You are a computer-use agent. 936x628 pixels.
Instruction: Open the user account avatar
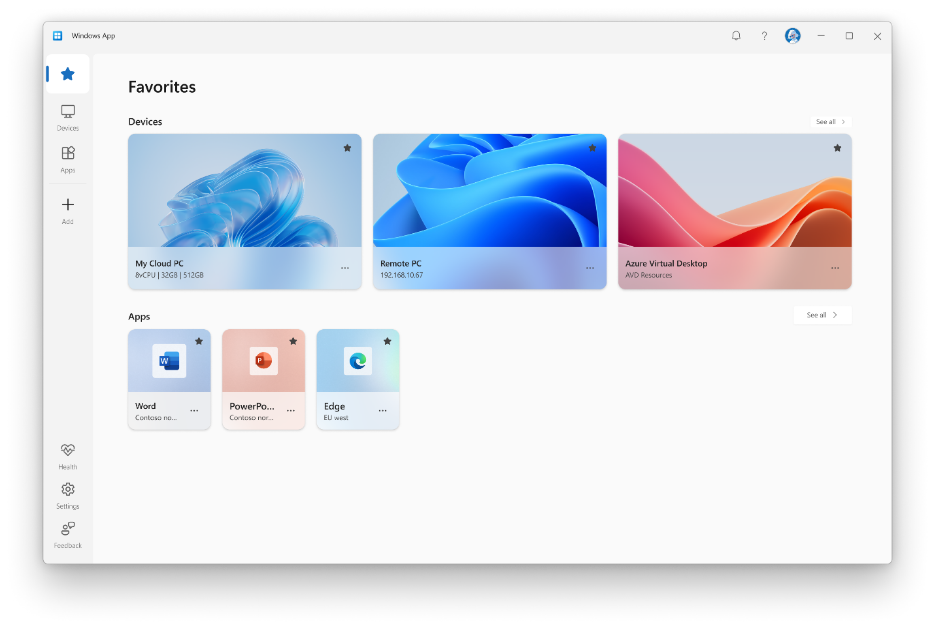point(792,36)
